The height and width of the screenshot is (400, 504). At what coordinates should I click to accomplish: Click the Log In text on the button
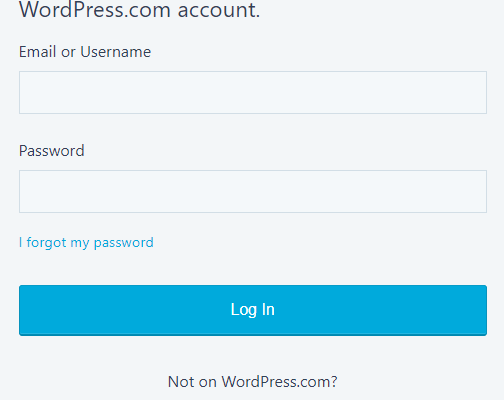253,310
